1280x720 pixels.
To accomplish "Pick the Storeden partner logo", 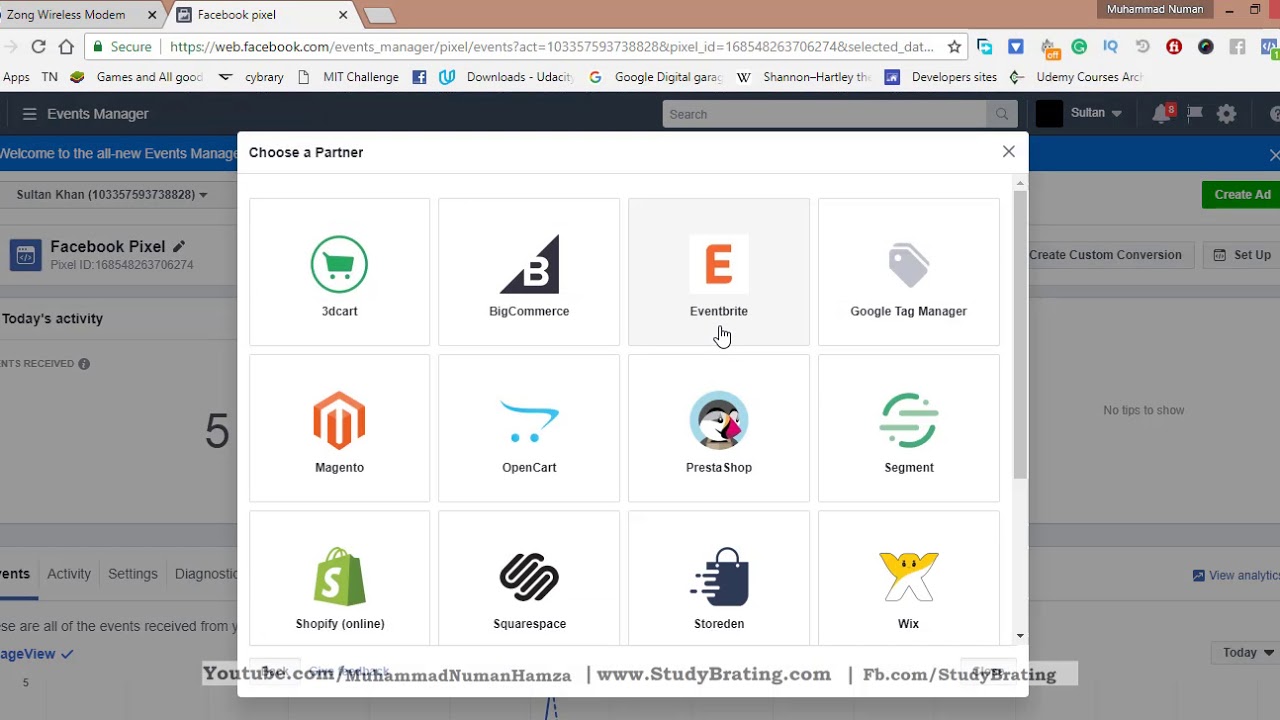I will pyautogui.click(x=719, y=577).
